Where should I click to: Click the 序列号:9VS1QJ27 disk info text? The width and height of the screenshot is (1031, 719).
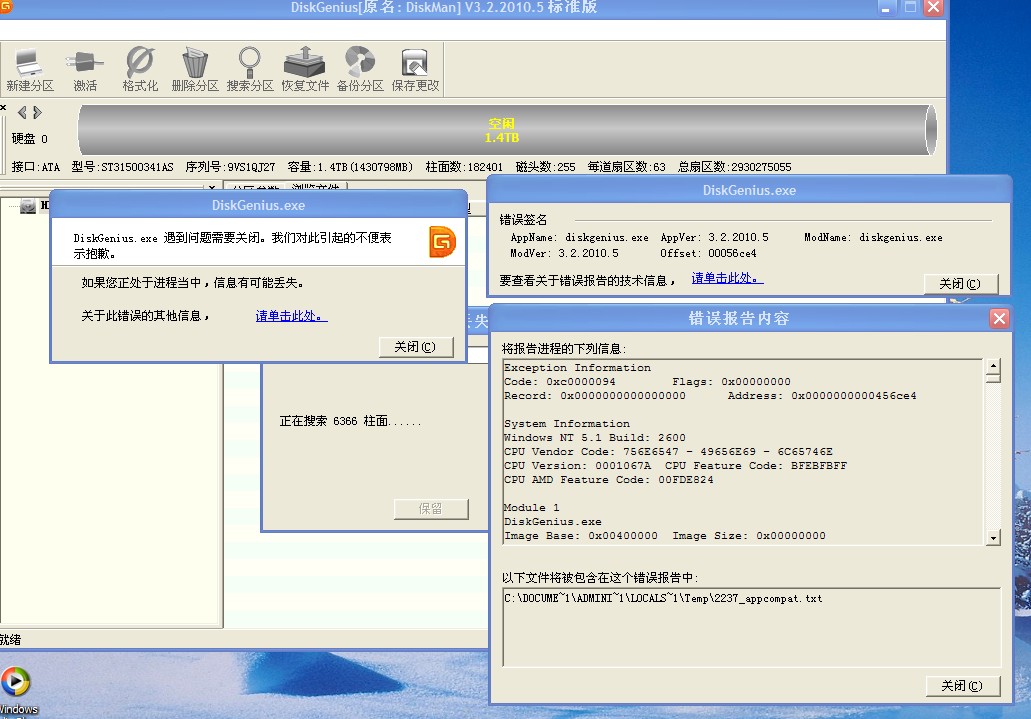tap(230, 167)
